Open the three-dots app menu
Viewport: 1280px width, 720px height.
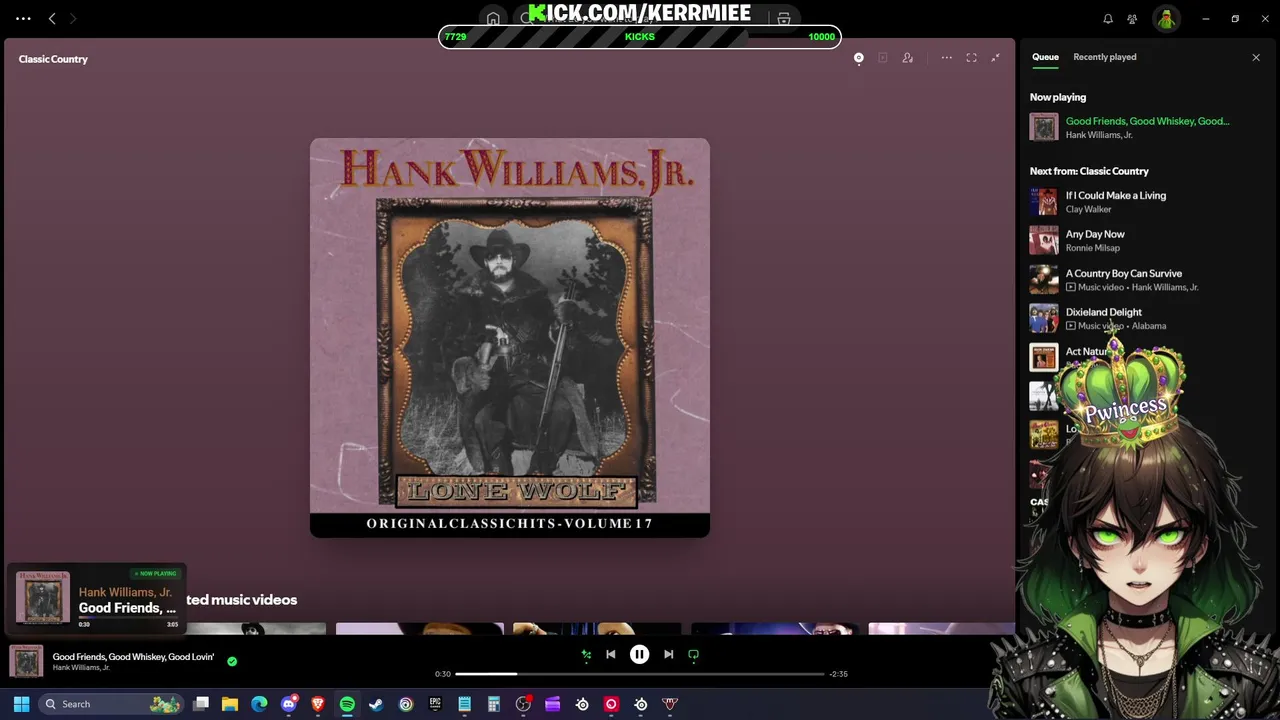pos(23,18)
